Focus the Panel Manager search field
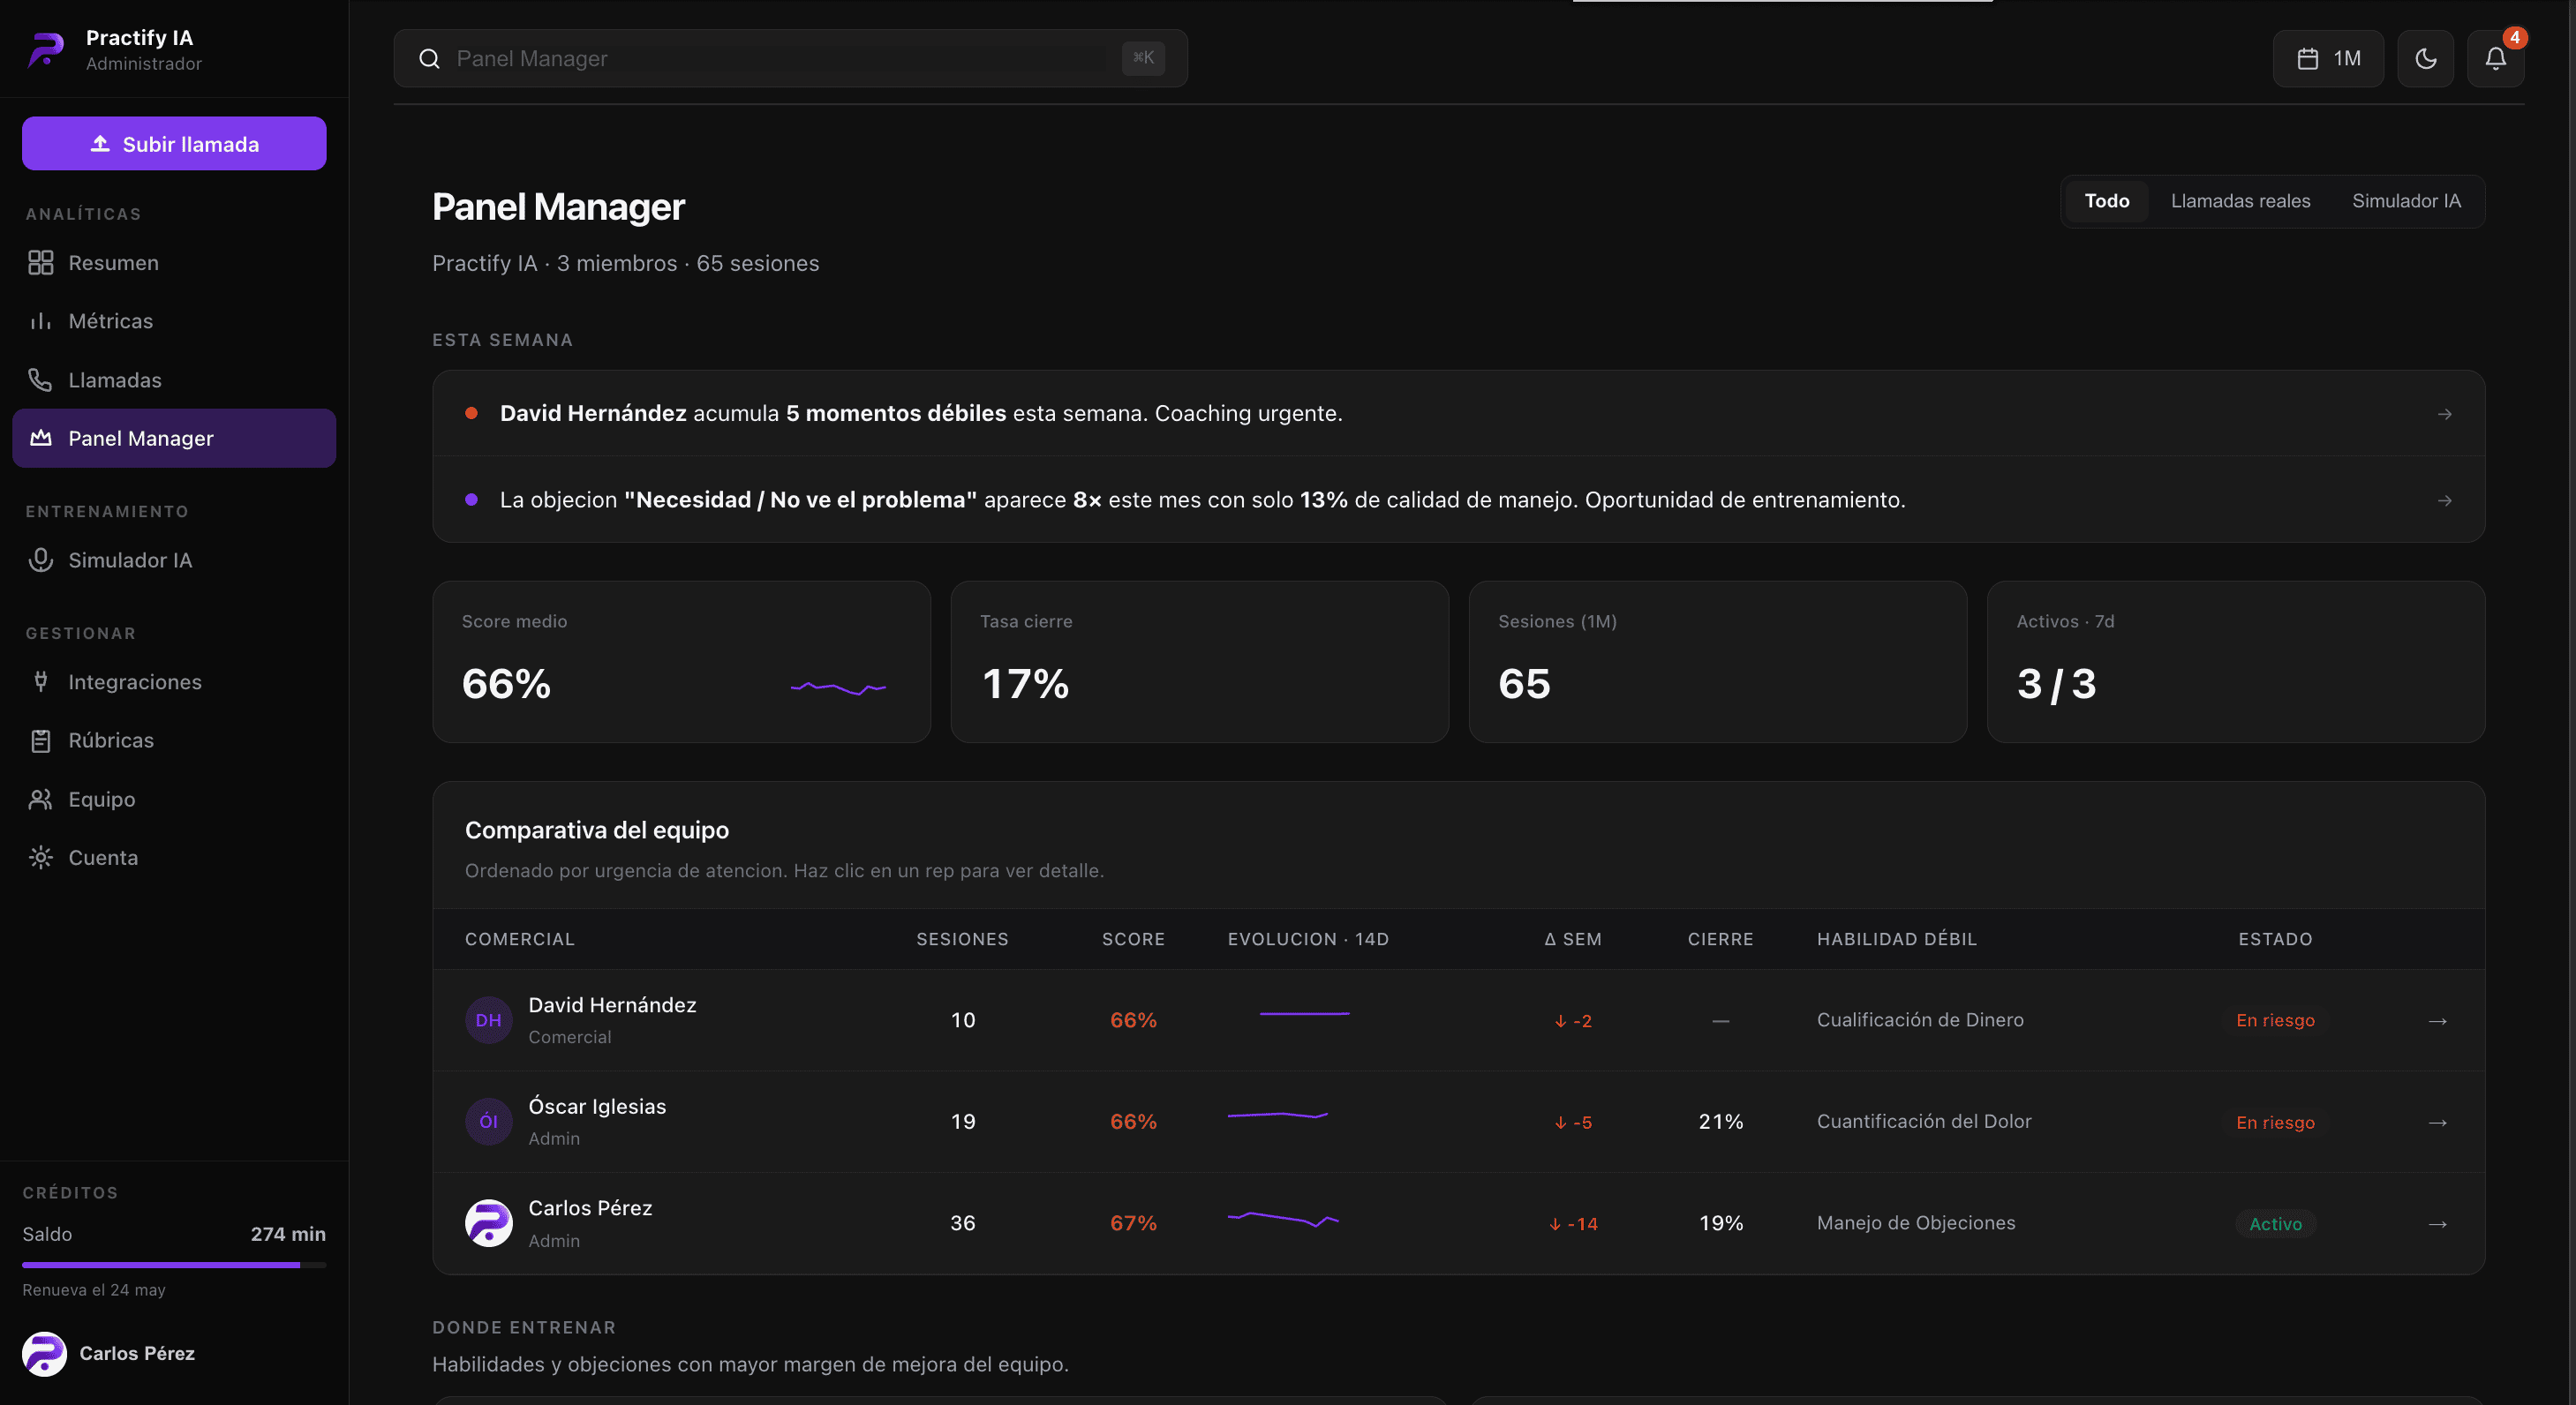This screenshot has width=2576, height=1405. (790, 59)
